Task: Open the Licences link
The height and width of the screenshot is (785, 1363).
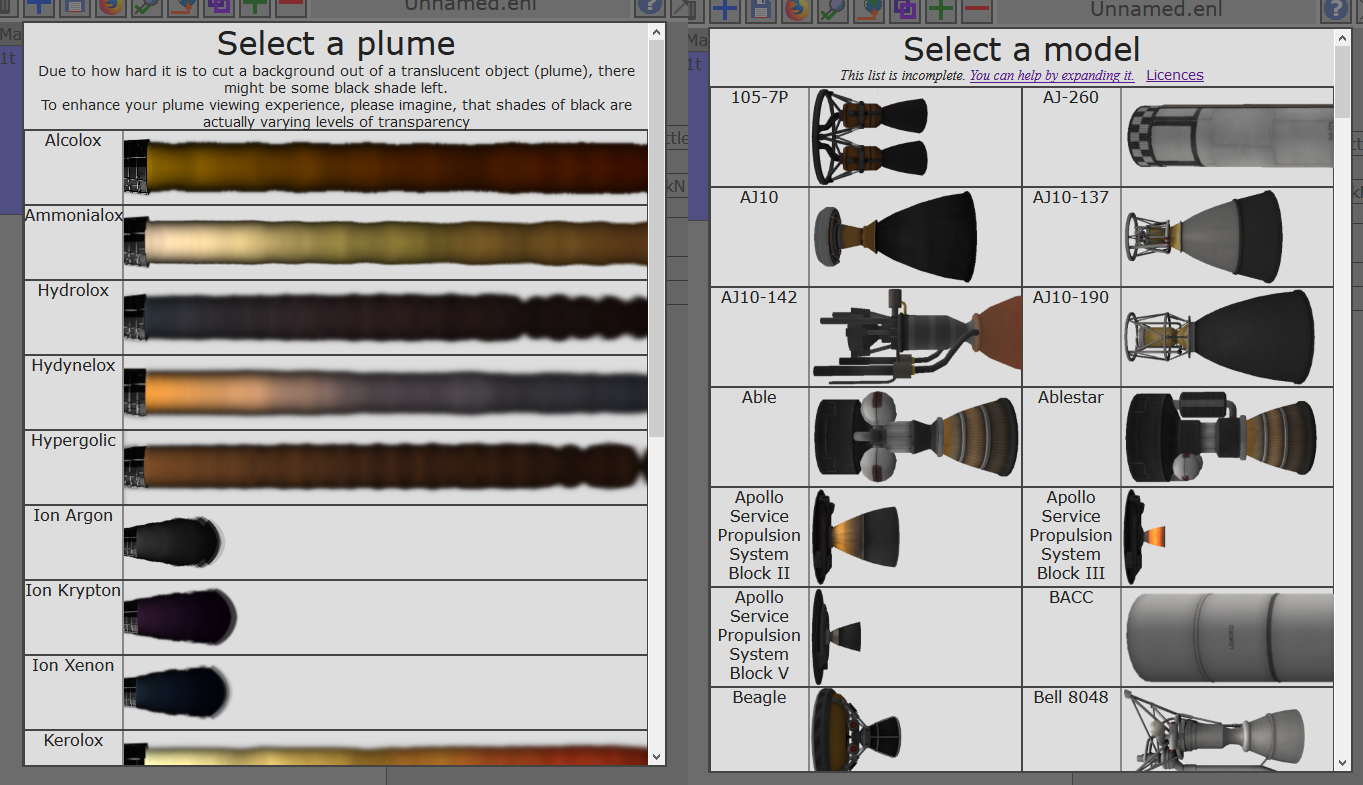Action: pos(1175,75)
